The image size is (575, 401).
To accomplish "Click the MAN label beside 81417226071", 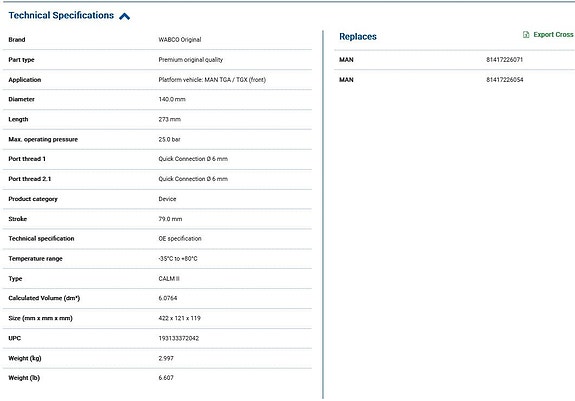I will click(x=346, y=60).
